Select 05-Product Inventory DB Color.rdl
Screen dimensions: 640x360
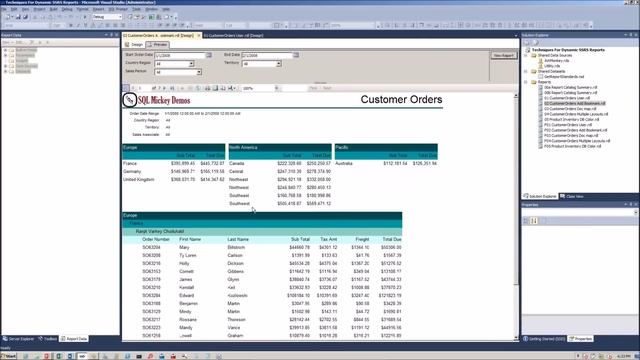571,120
